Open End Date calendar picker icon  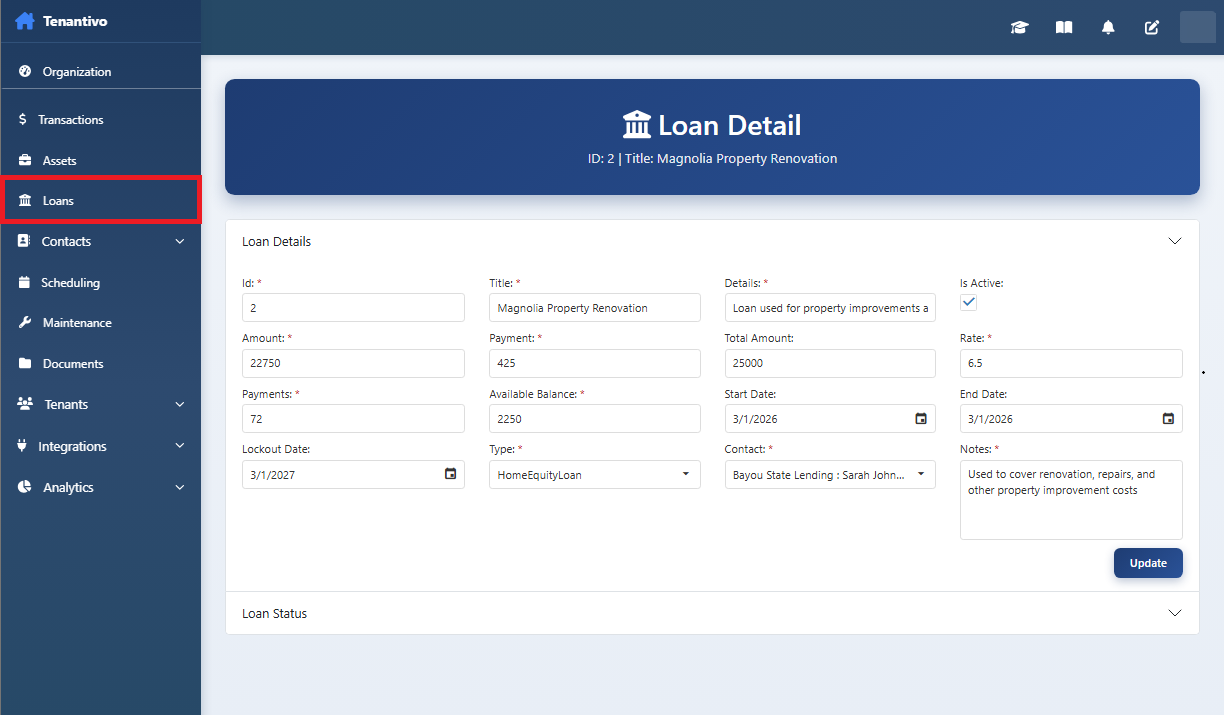click(x=1168, y=419)
